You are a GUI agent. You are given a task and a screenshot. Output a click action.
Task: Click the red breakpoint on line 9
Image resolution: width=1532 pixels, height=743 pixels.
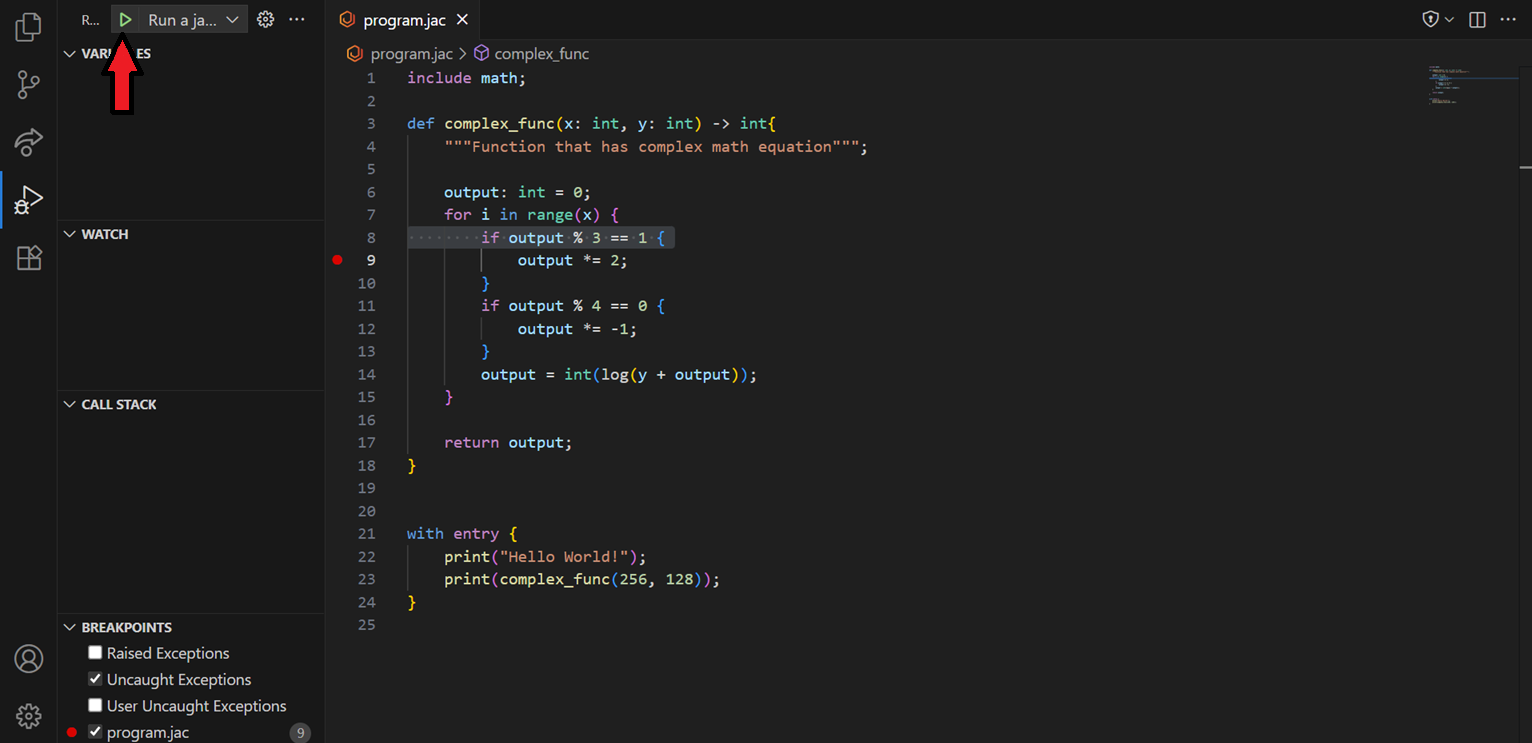pos(337,260)
